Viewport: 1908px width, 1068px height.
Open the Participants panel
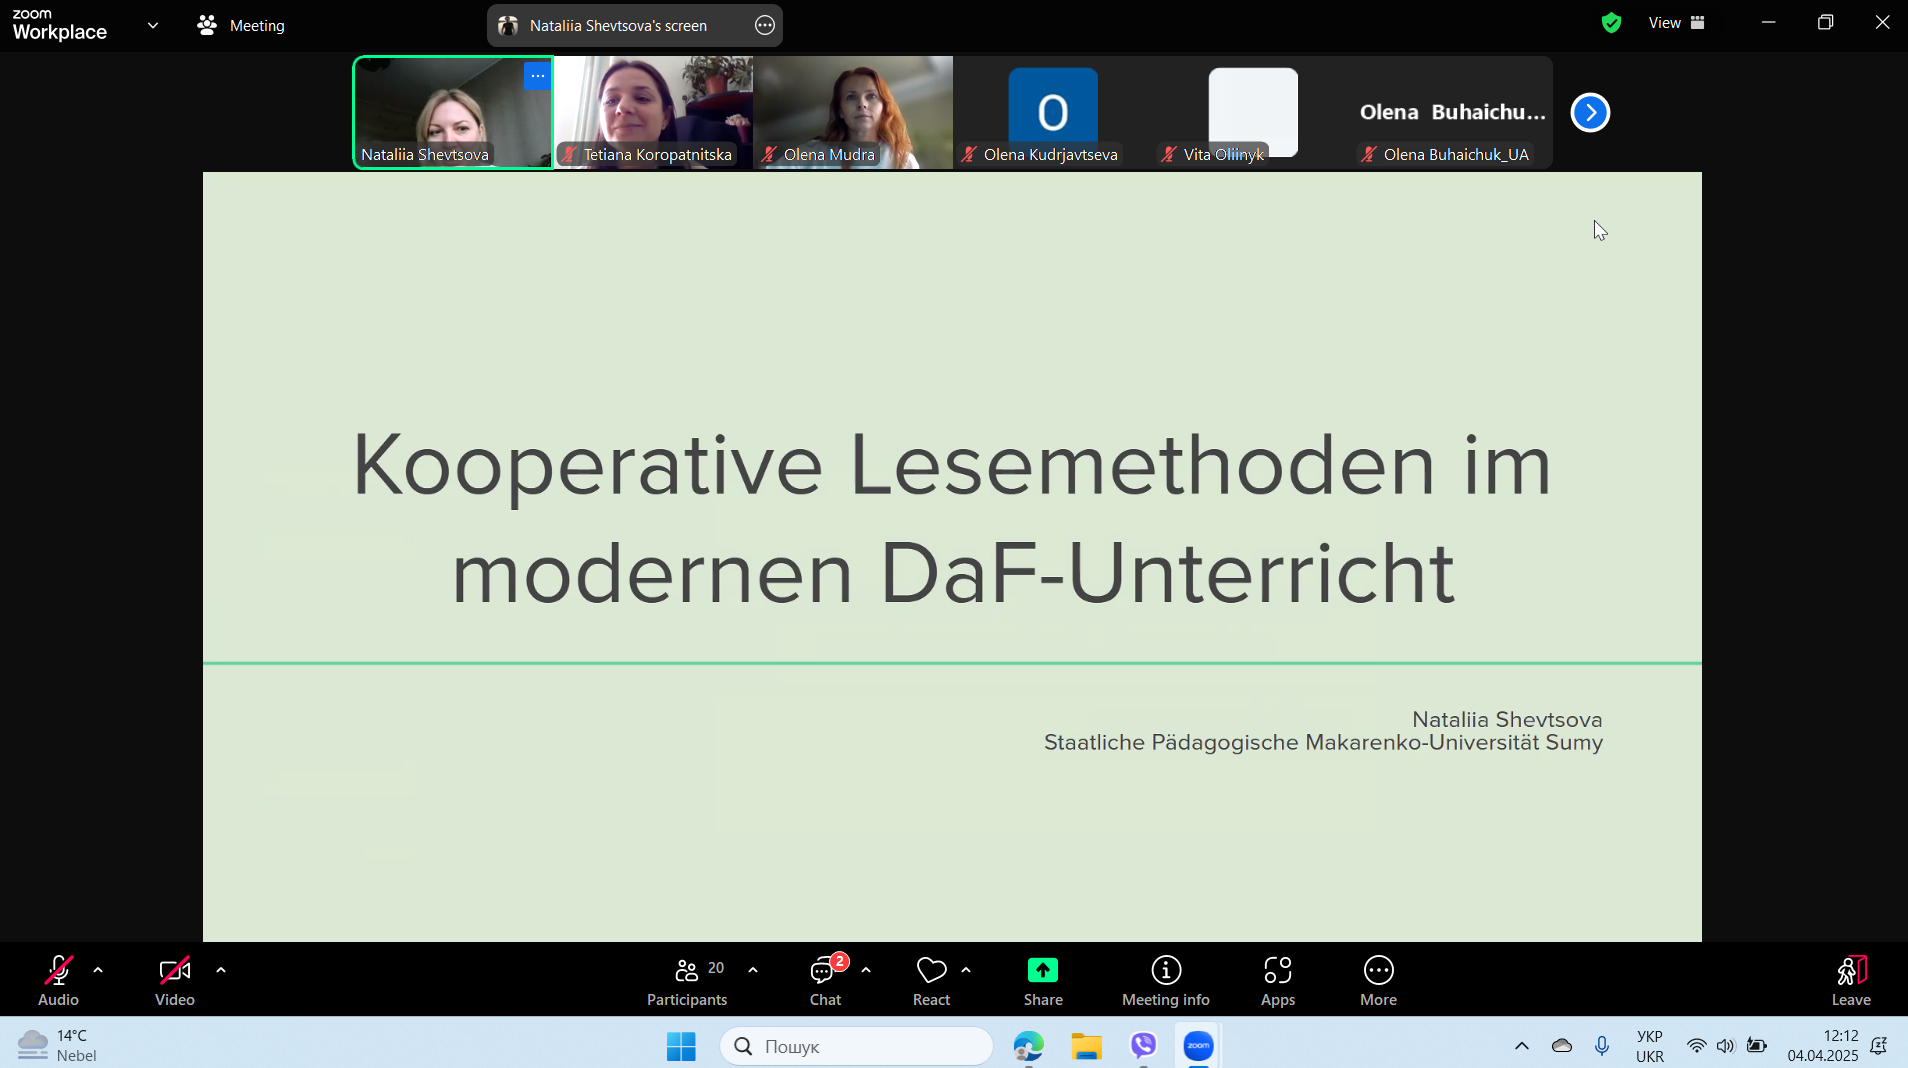687,980
